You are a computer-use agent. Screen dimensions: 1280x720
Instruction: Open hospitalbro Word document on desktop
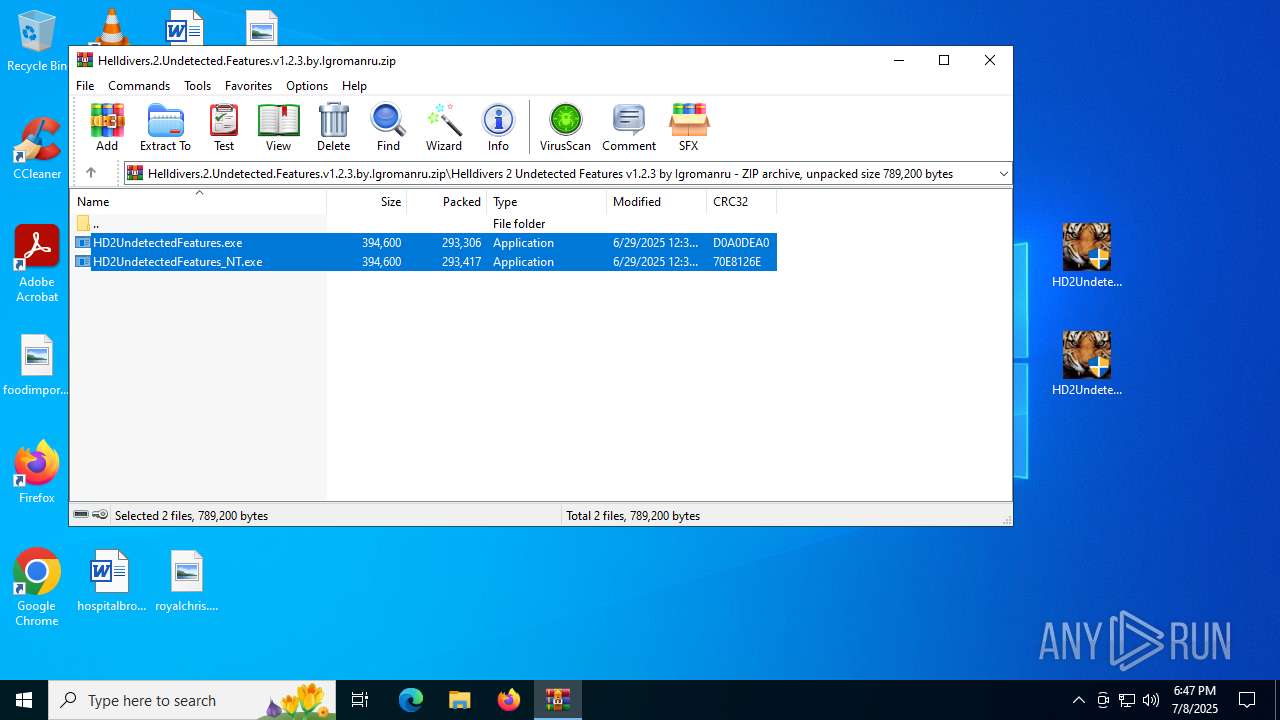click(x=111, y=581)
